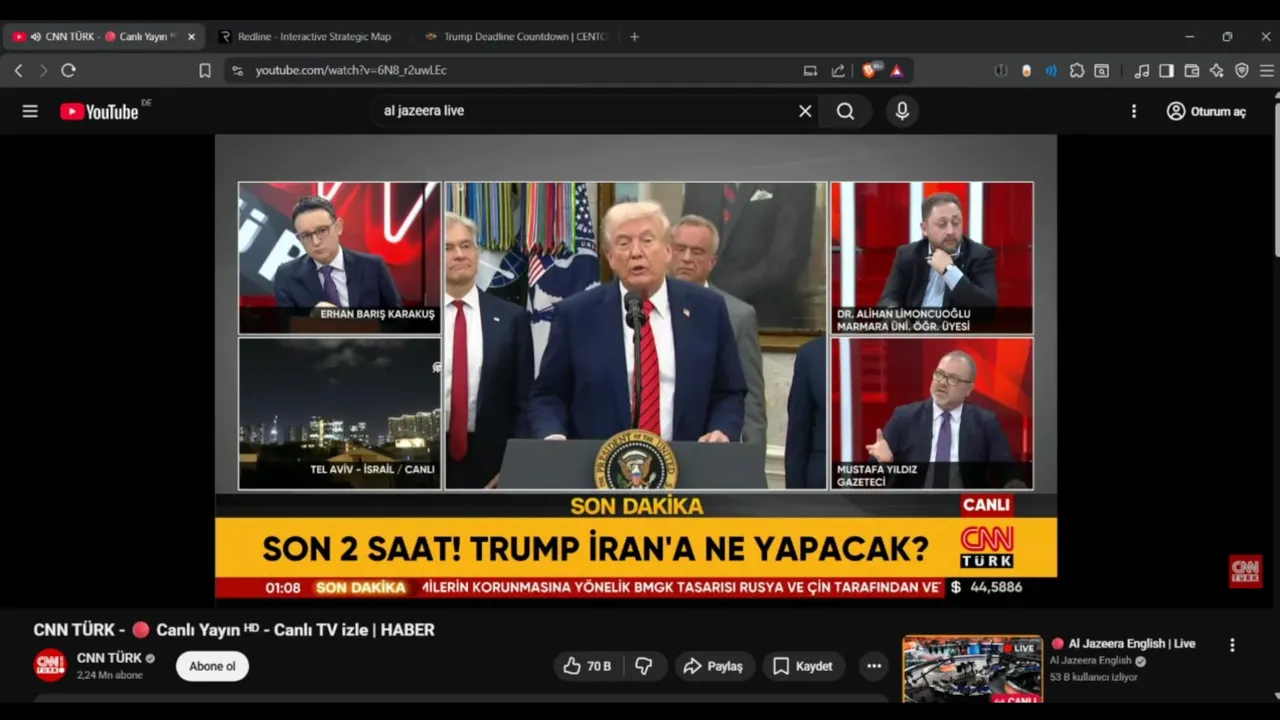
Task: Save the video with Kaydet
Action: (803, 666)
